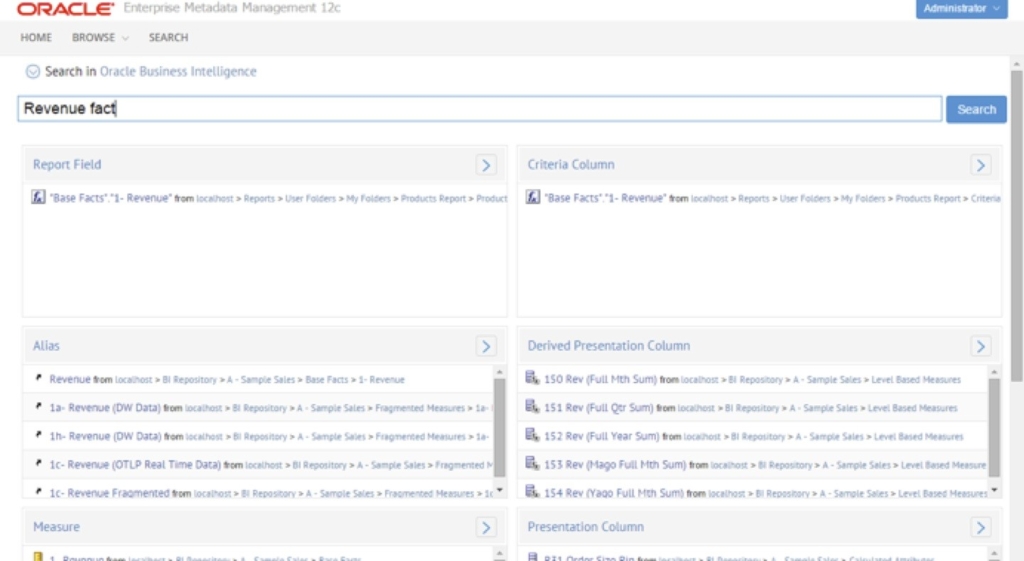
Task: Click Alias panel scrollbar down arrow
Action: tap(500, 490)
